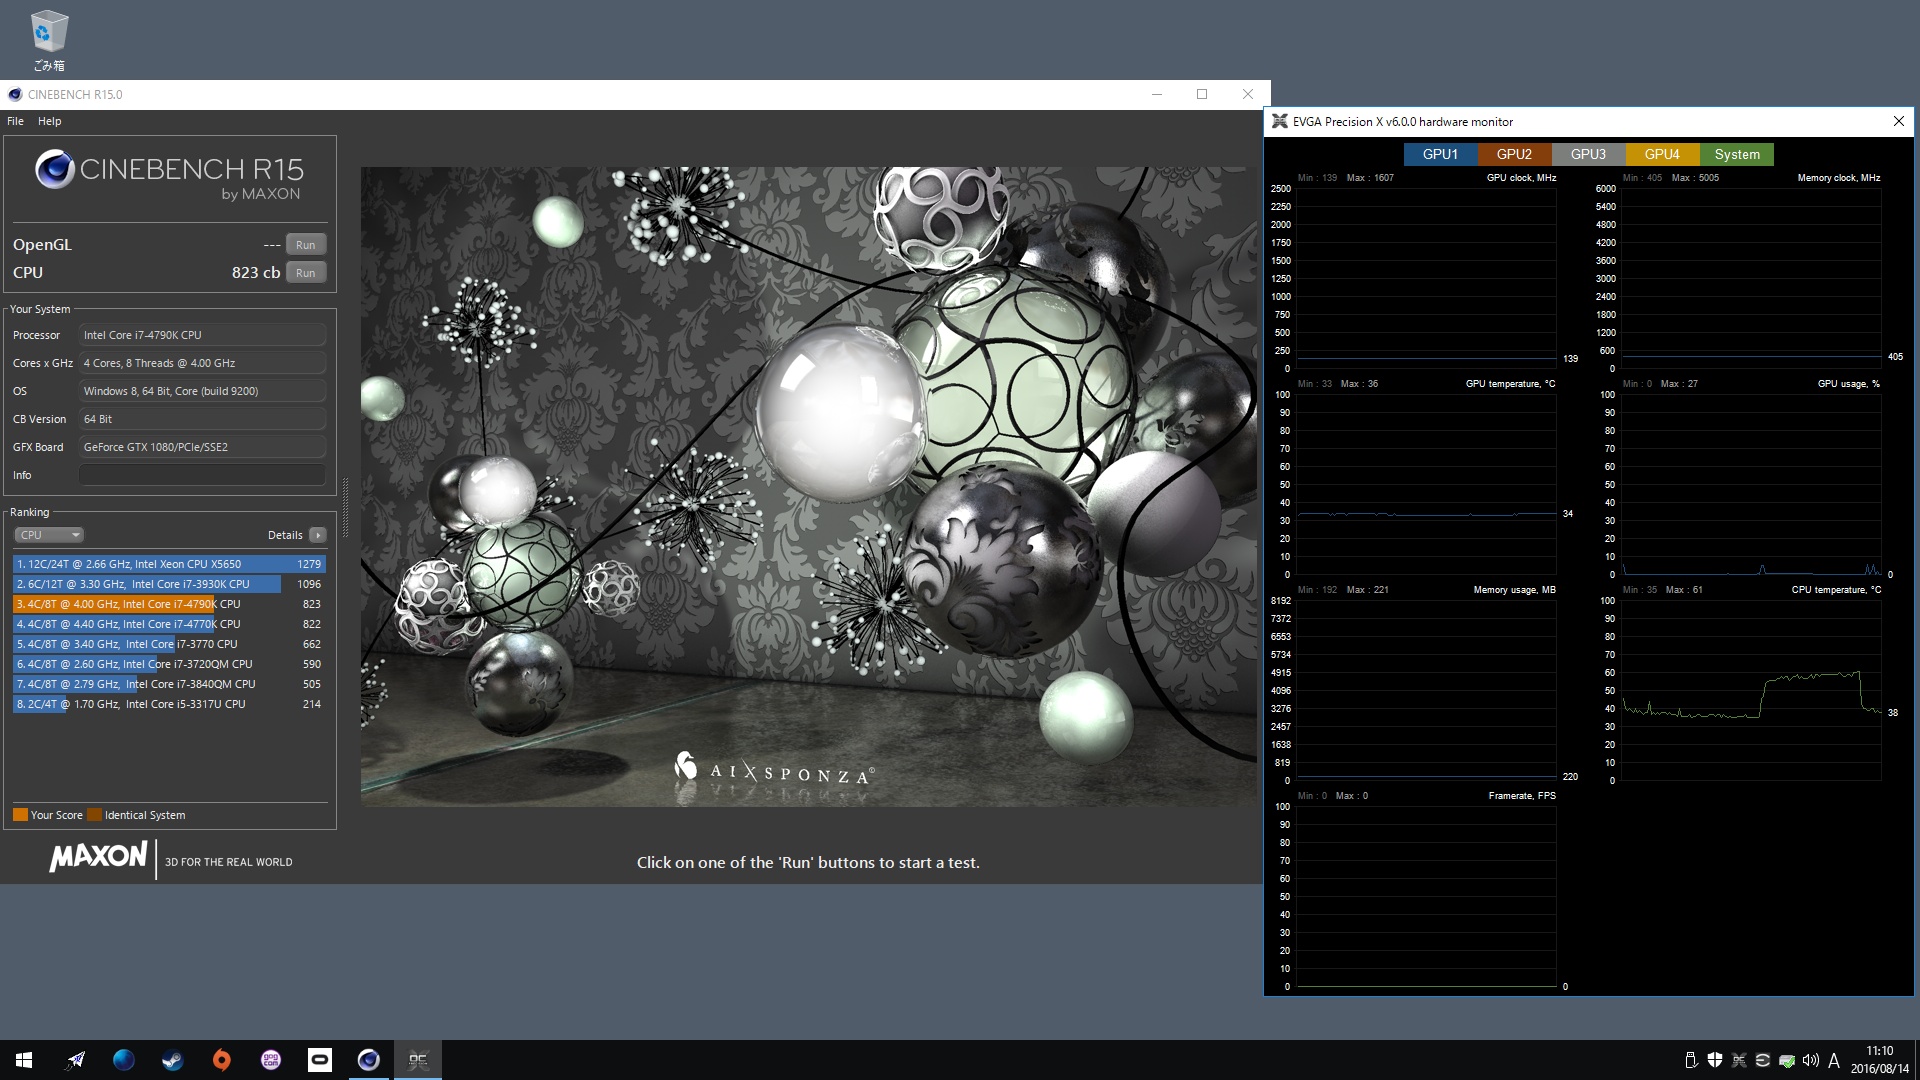This screenshot has height=1080, width=1920.
Task: Run the CPU benchmark test
Action: click(306, 273)
